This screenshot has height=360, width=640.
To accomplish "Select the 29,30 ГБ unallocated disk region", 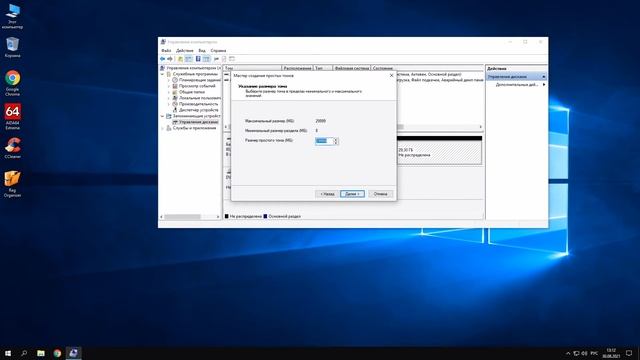I will 439,152.
